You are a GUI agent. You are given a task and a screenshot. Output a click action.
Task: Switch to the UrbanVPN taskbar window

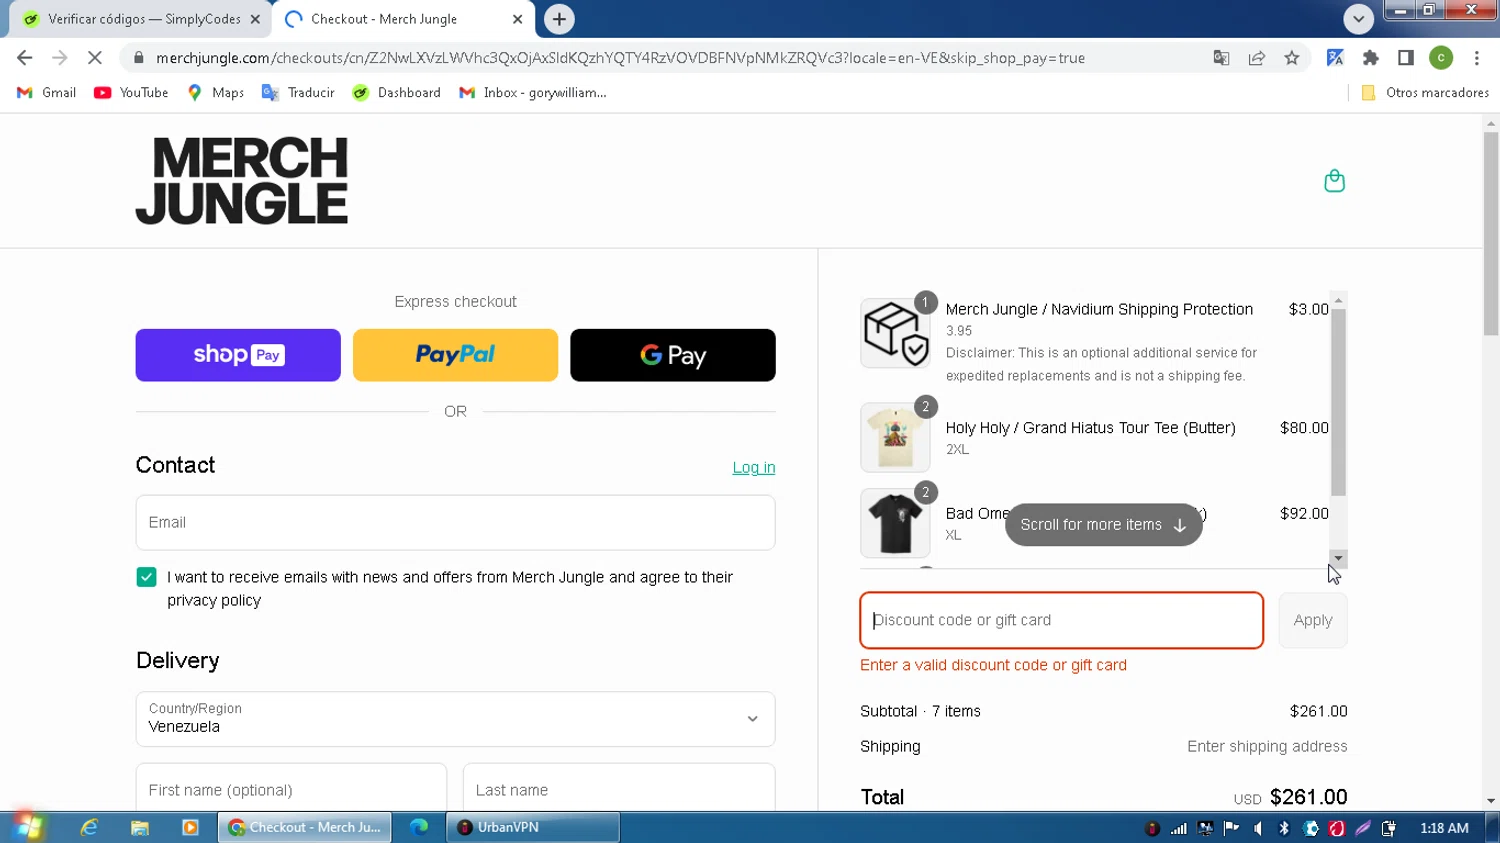point(533,827)
